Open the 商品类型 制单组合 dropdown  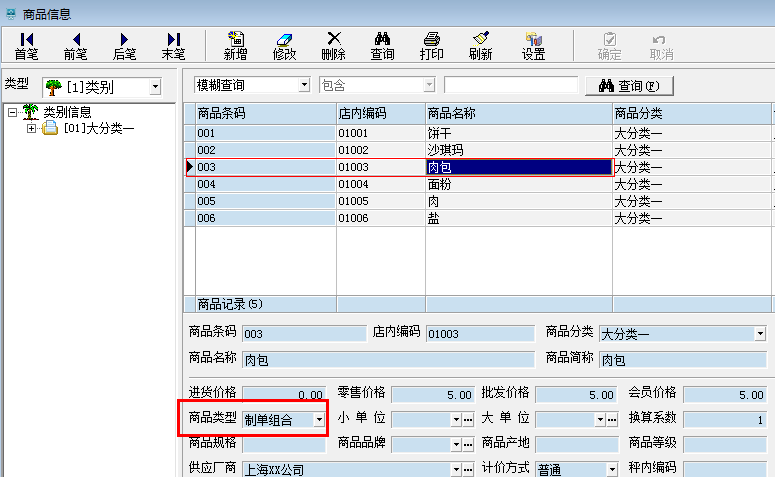(319, 420)
